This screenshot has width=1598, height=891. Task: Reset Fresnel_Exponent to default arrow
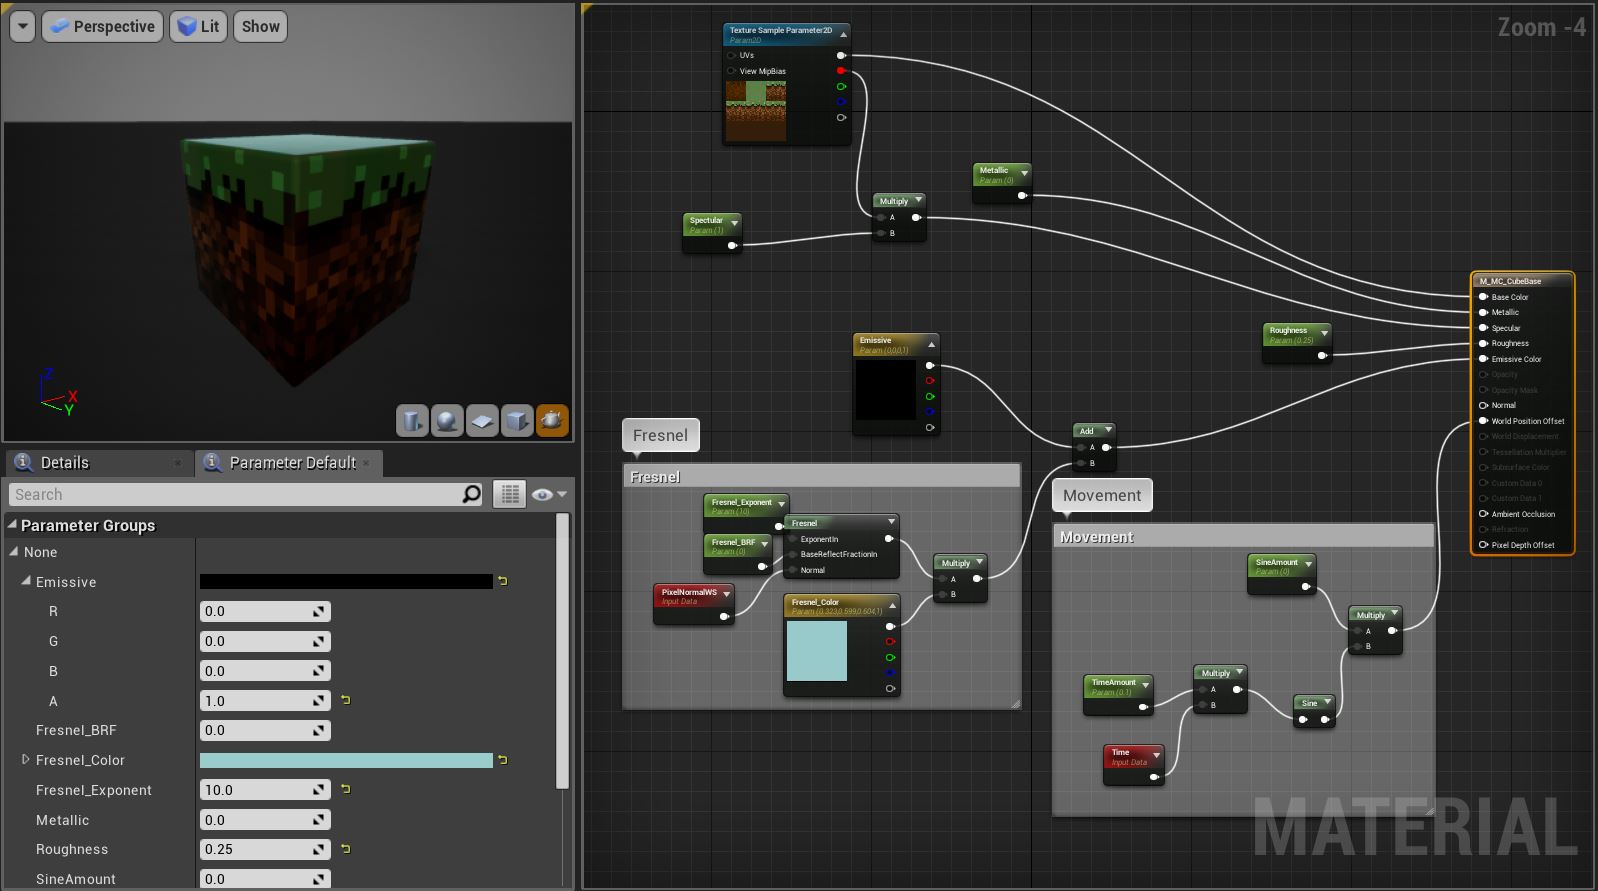click(346, 789)
